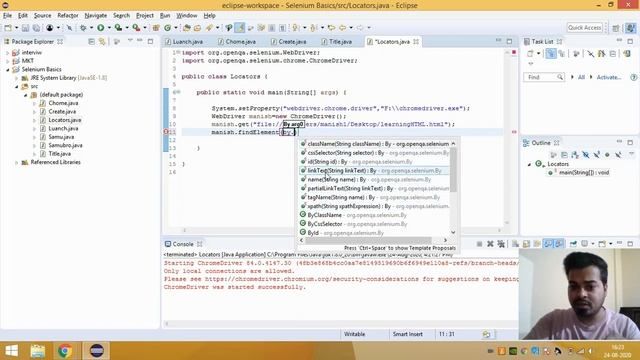Click the Open Perspective icon near Quick Access
640x360 pixels.
click(616, 28)
